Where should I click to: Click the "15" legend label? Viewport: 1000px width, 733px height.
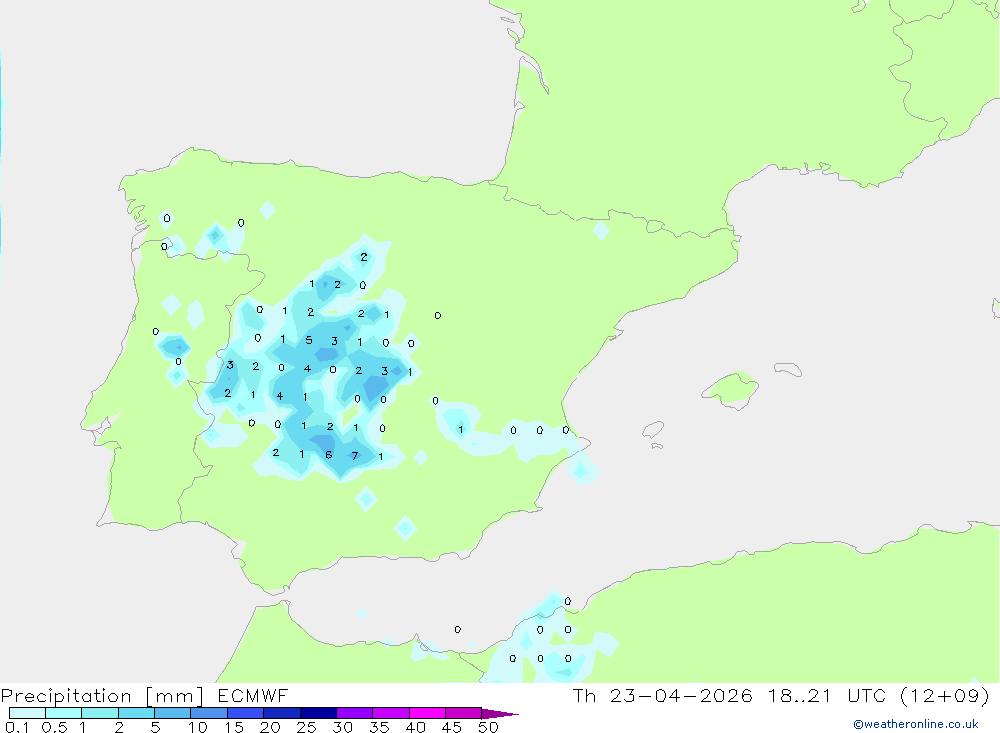click(x=233, y=727)
